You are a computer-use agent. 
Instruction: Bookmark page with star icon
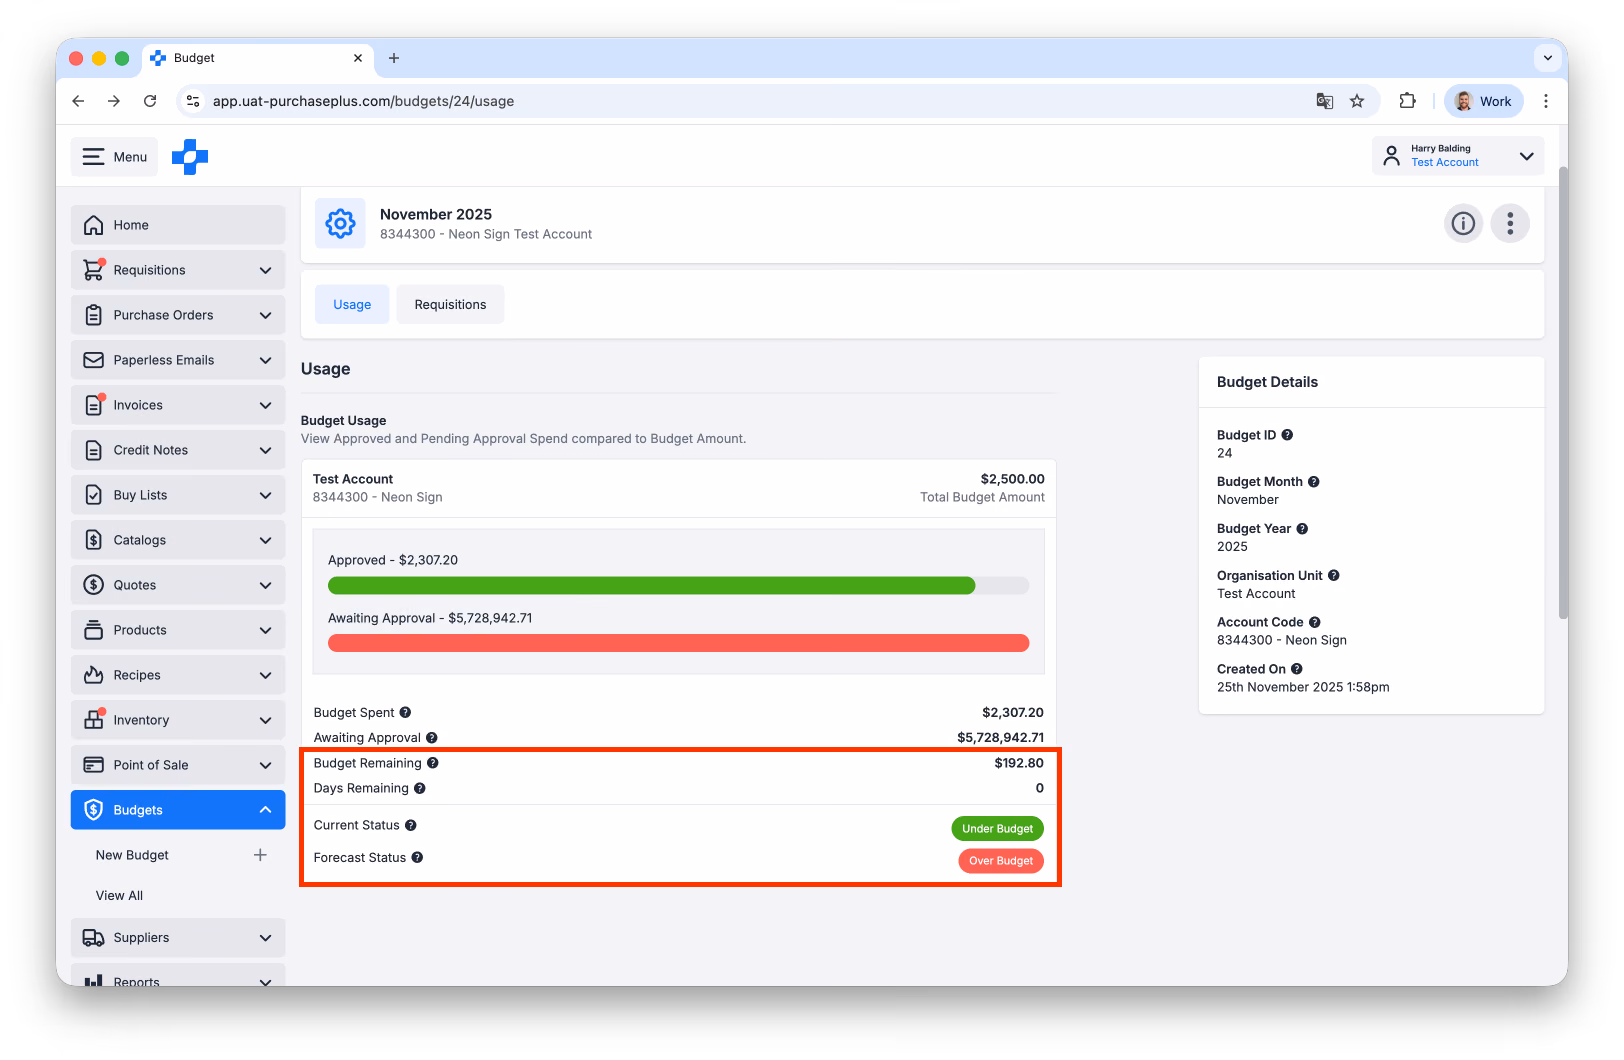[1357, 101]
